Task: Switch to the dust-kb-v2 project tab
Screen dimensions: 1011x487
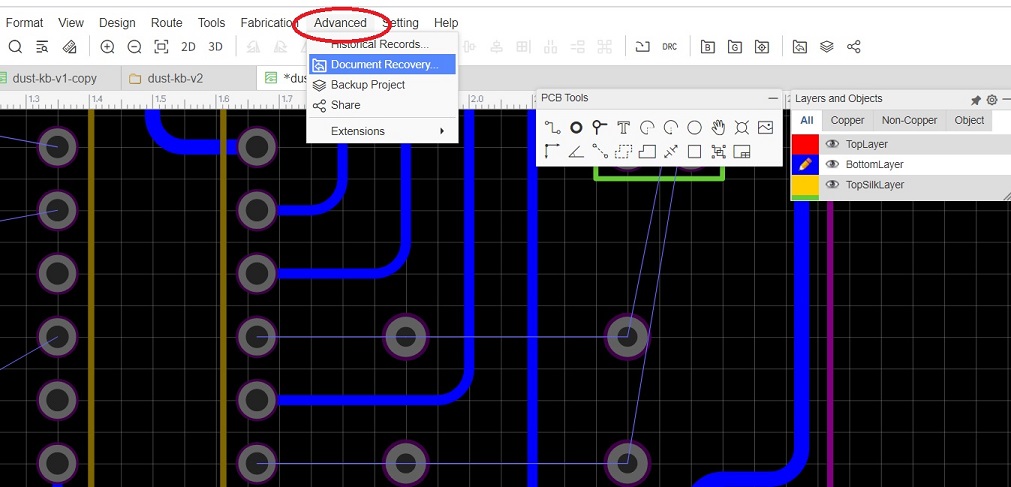Action: (175, 78)
